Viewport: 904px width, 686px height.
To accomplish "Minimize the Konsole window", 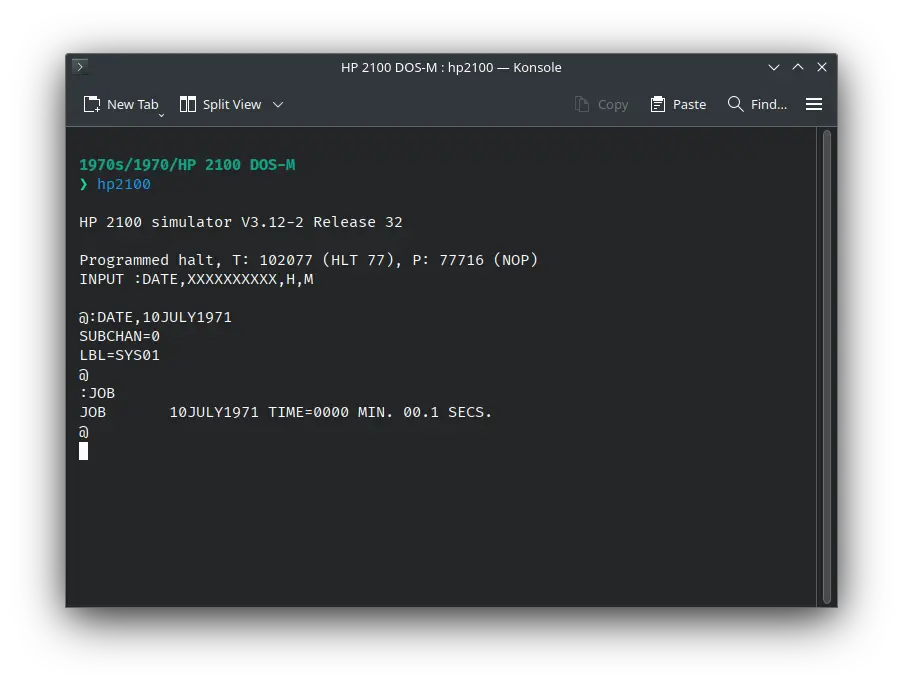I will pos(774,67).
